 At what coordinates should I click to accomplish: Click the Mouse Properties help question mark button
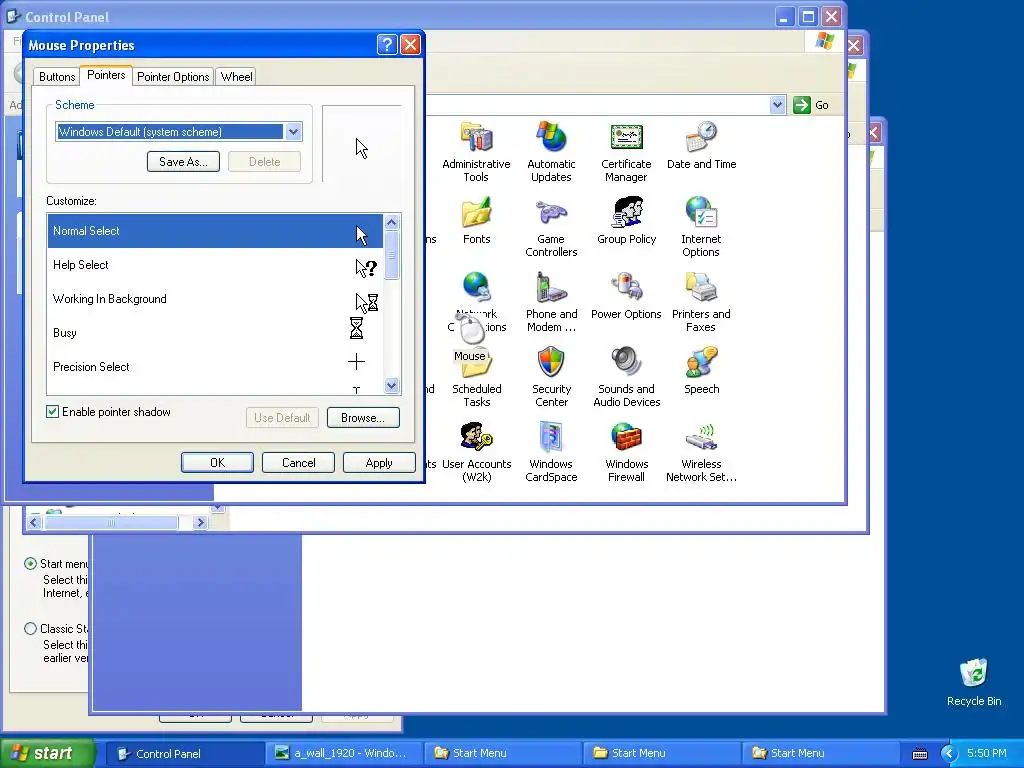click(x=387, y=44)
